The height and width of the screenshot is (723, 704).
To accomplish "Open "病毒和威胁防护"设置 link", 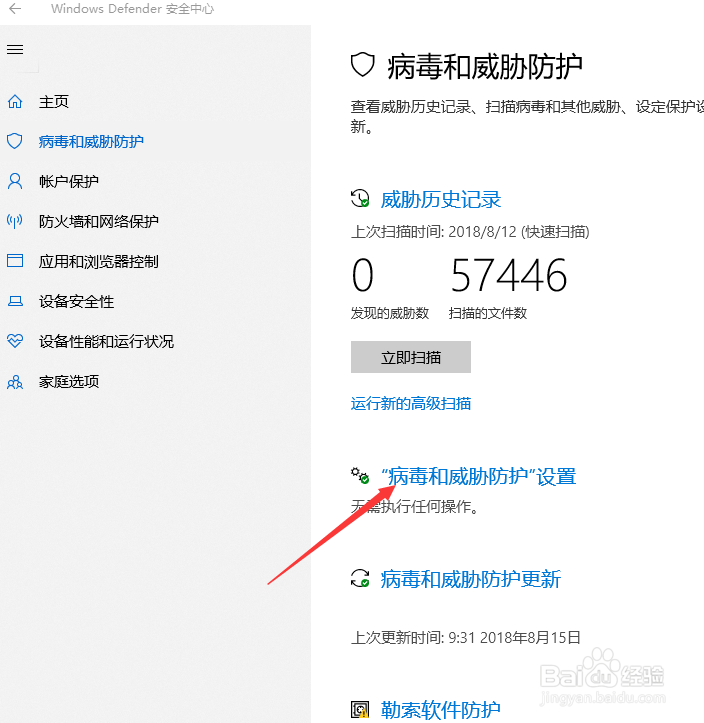I will point(479,476).
